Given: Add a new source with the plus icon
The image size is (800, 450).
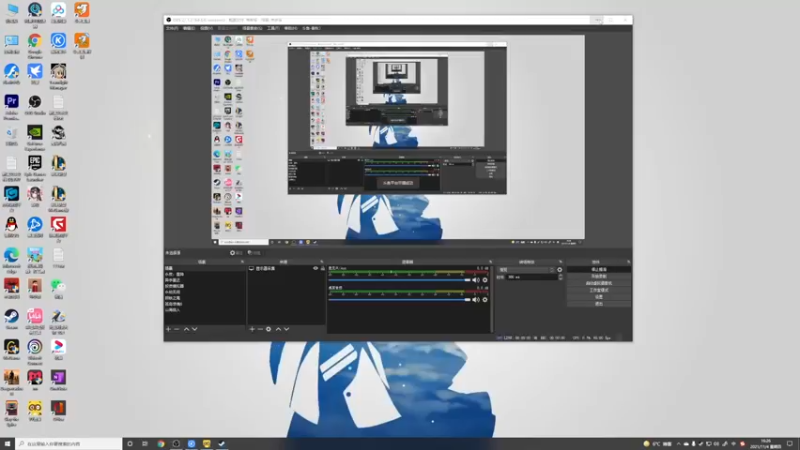Looking at the screenshot, I should coord(252,329).
